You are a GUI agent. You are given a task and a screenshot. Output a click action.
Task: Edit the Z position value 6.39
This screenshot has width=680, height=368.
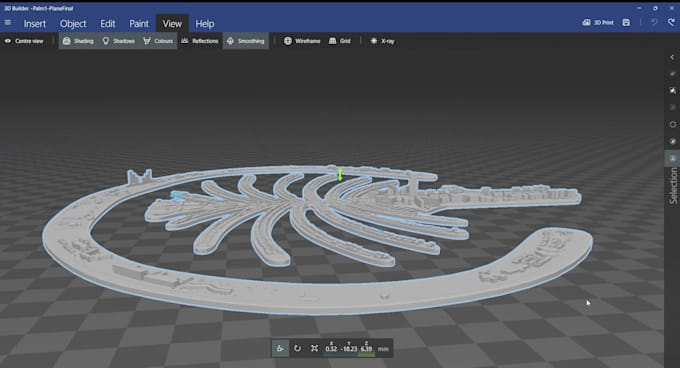pyautogui.click(x=366, y=348)
